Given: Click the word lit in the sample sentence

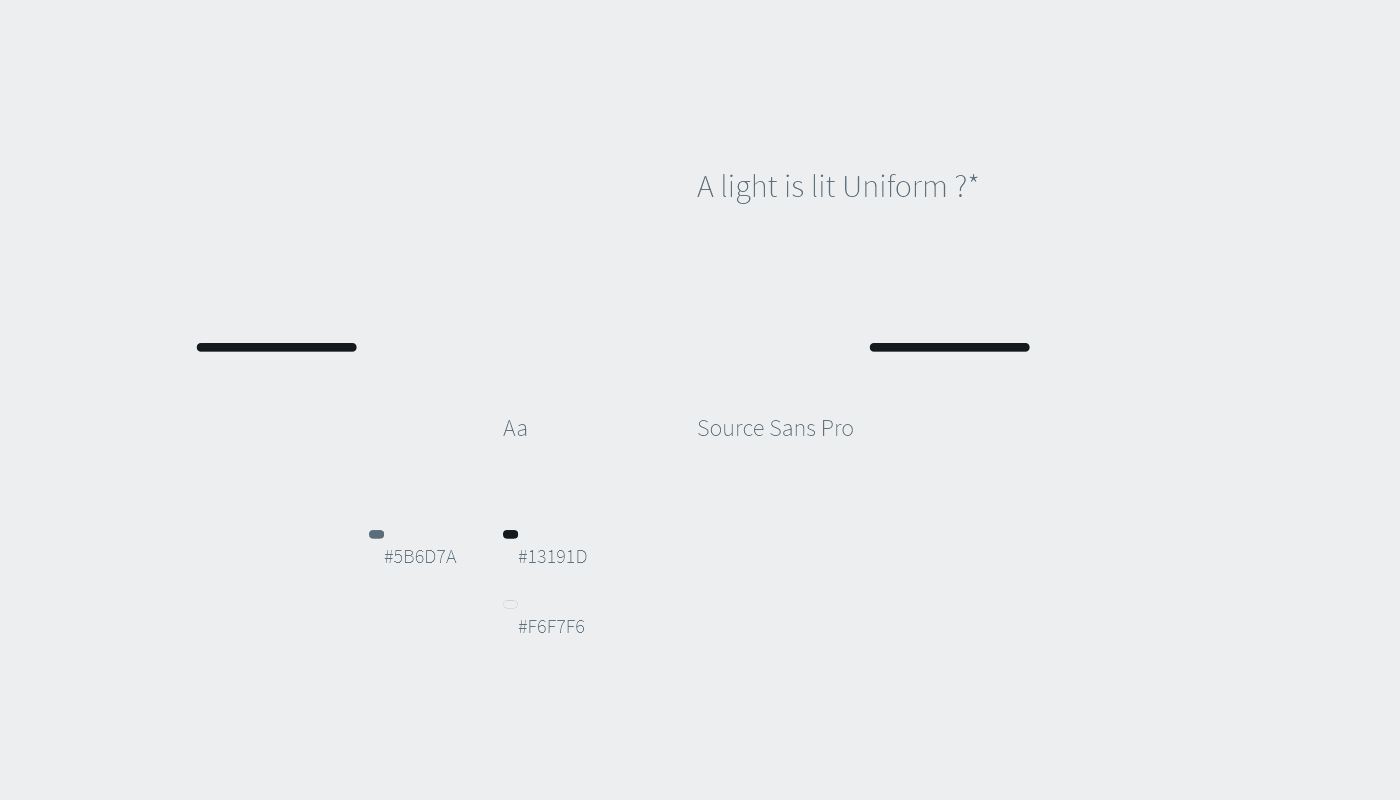Looking at the screenshot, I should coord(823,187).
